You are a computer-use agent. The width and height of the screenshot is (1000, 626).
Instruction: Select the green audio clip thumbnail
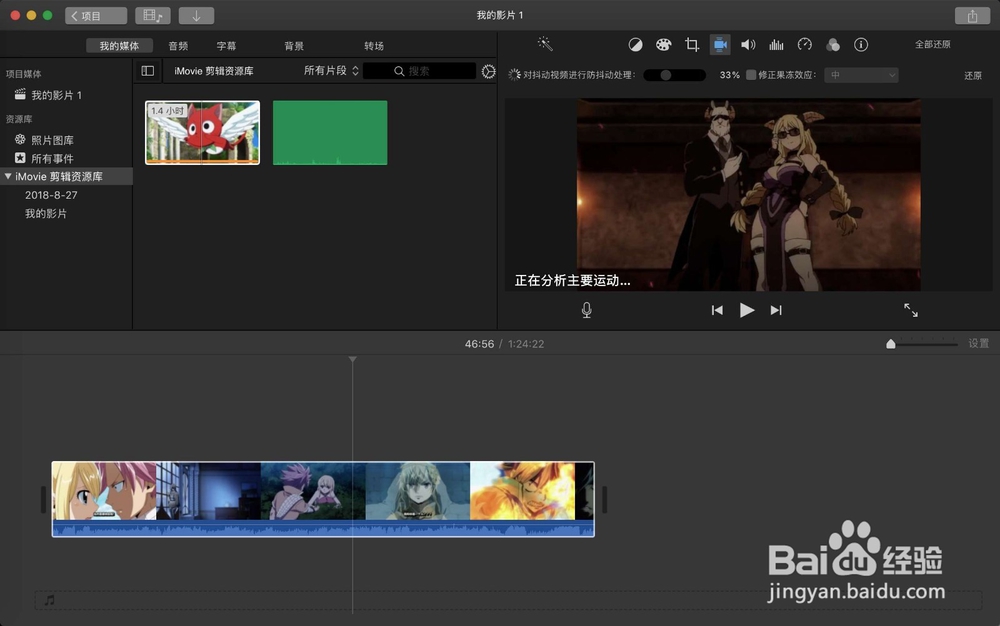coord(330,133)
